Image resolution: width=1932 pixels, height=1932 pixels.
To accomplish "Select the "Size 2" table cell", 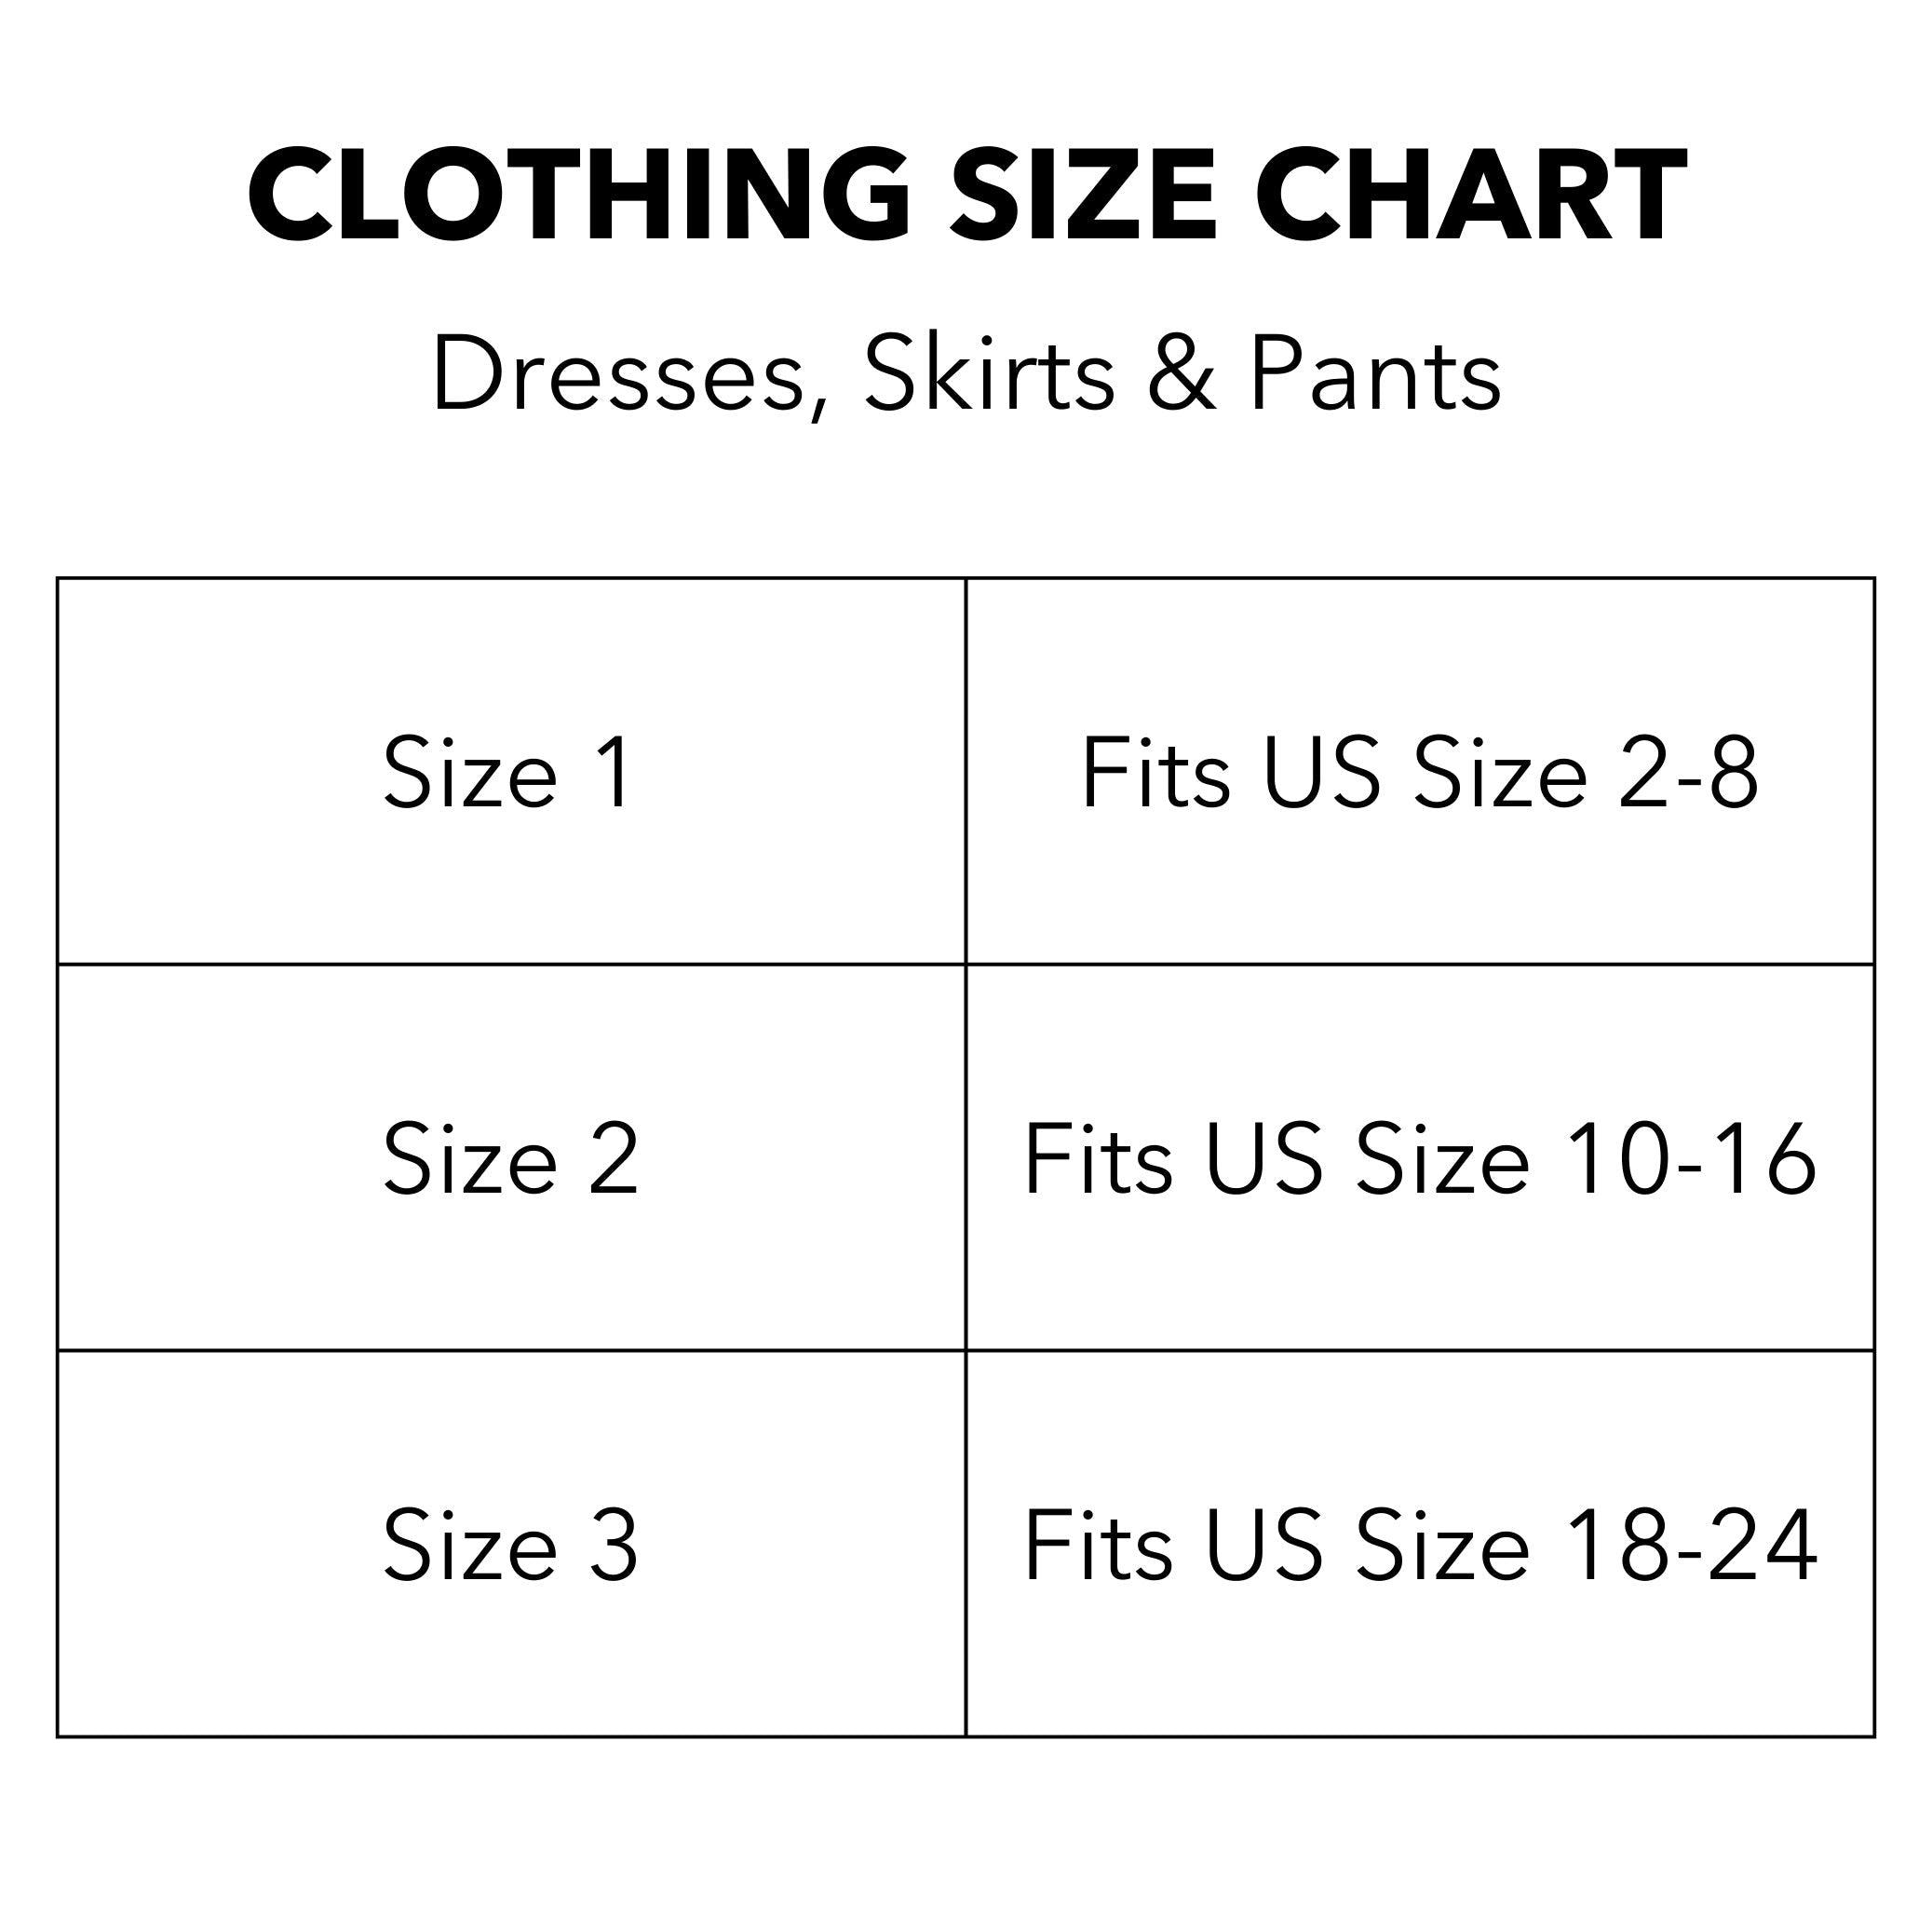I will pos(510,1158).
